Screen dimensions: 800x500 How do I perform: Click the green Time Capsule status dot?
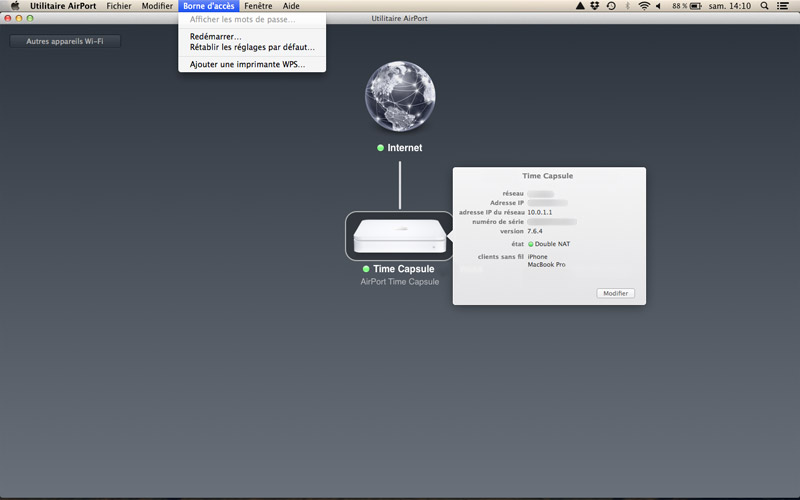366,269
